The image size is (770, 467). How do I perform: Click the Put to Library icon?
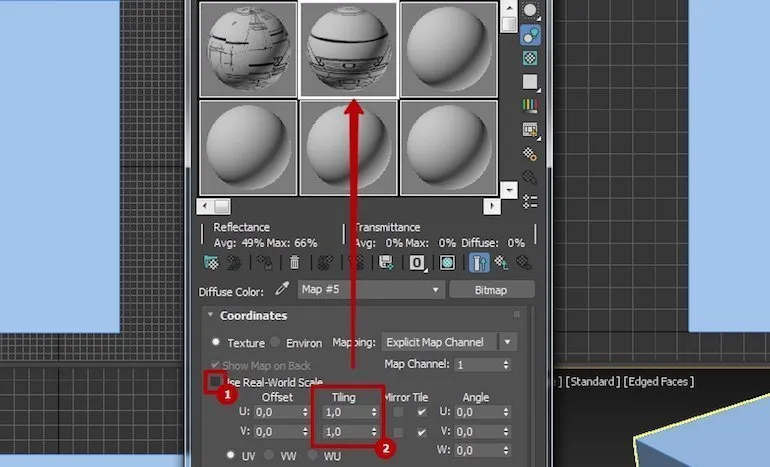click(385, 263)
